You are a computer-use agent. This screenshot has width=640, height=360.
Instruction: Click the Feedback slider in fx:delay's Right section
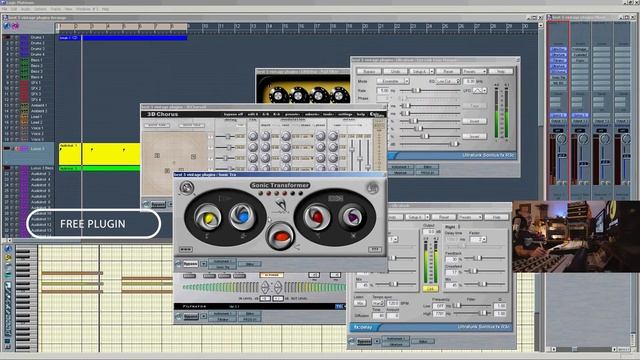point(483,258)
